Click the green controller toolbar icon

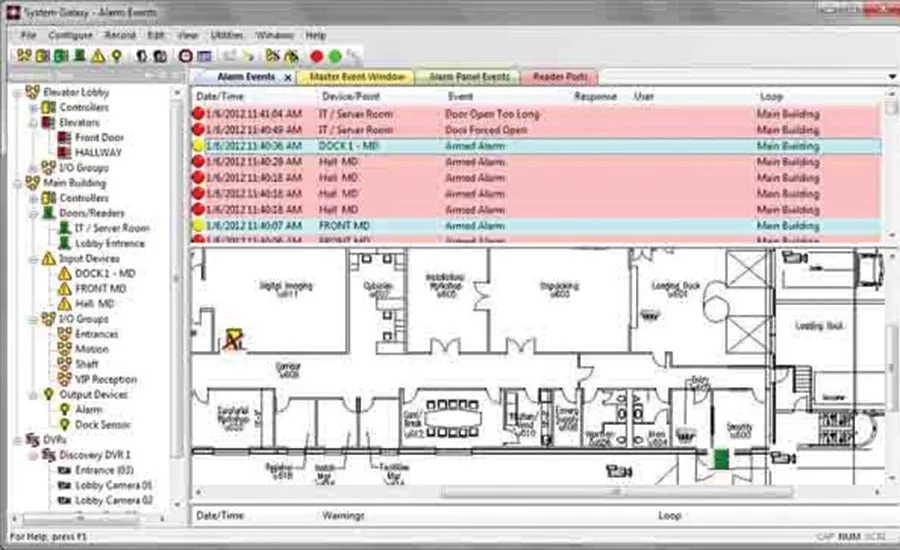tap(61, 56)
